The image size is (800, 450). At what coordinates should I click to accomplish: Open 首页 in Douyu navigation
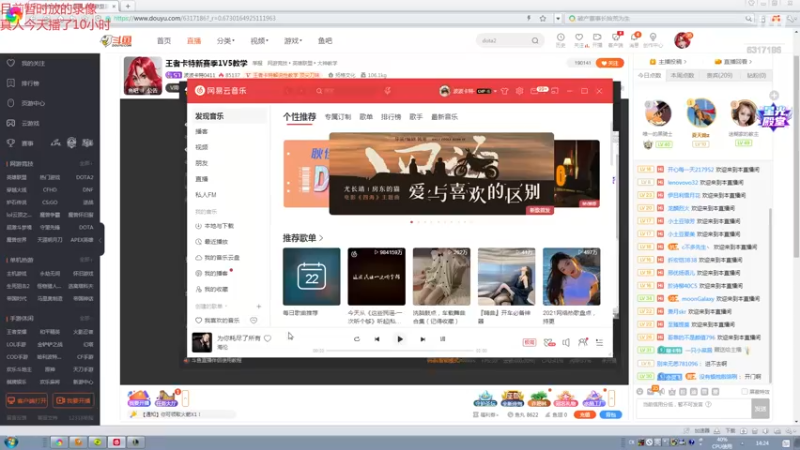pyautogui.click(x=164, y=41)
